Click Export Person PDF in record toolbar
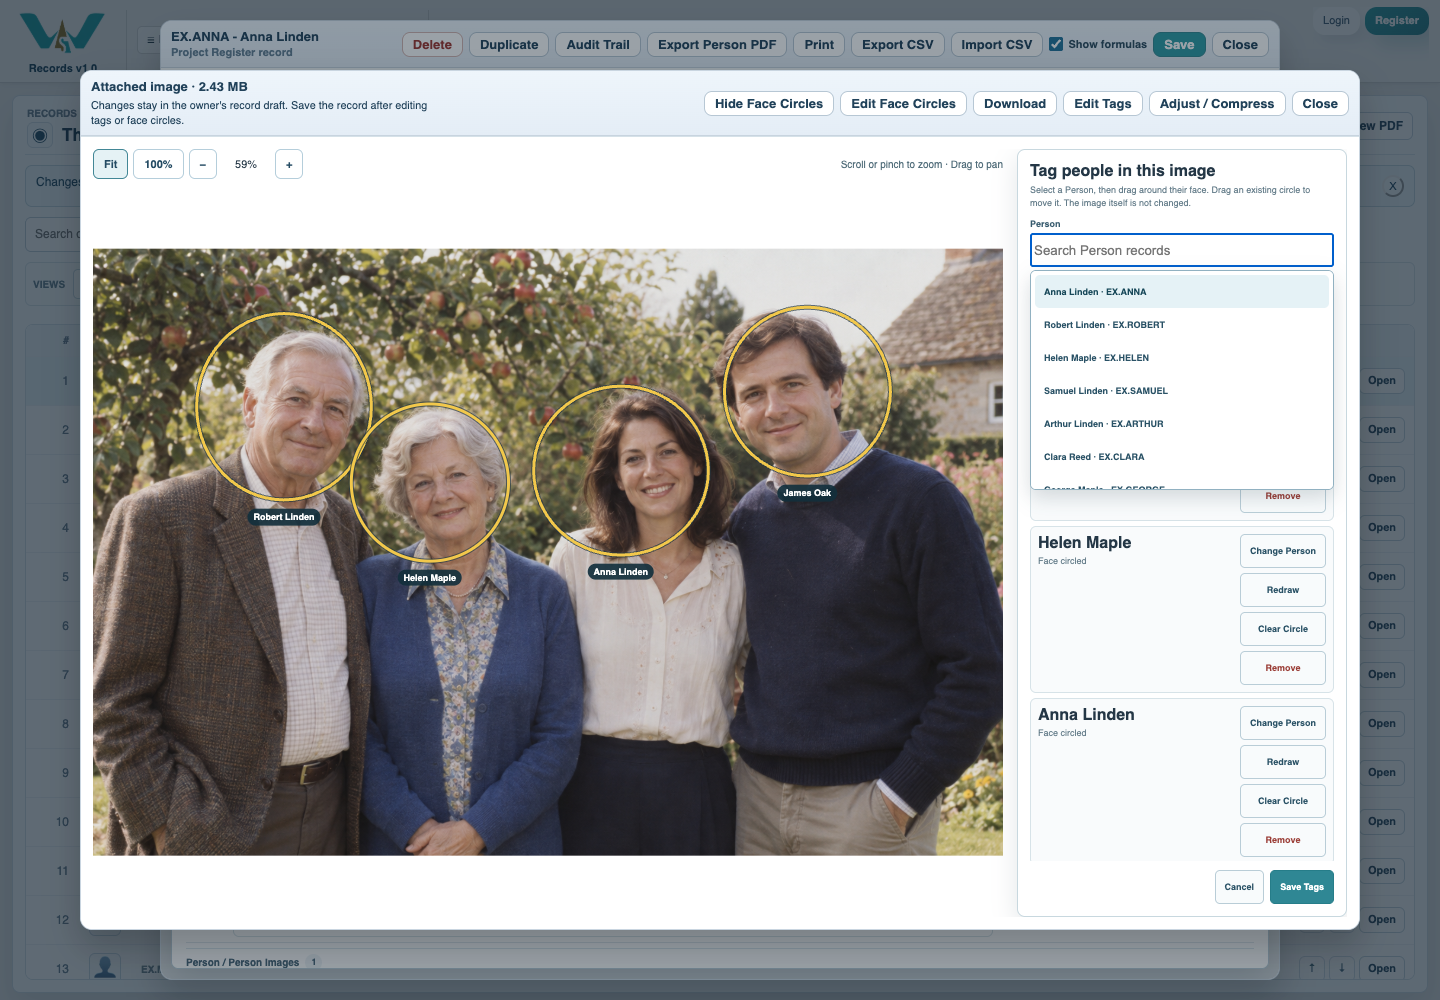Viewport: 1440px width, 1000px height. click(717, 45)
